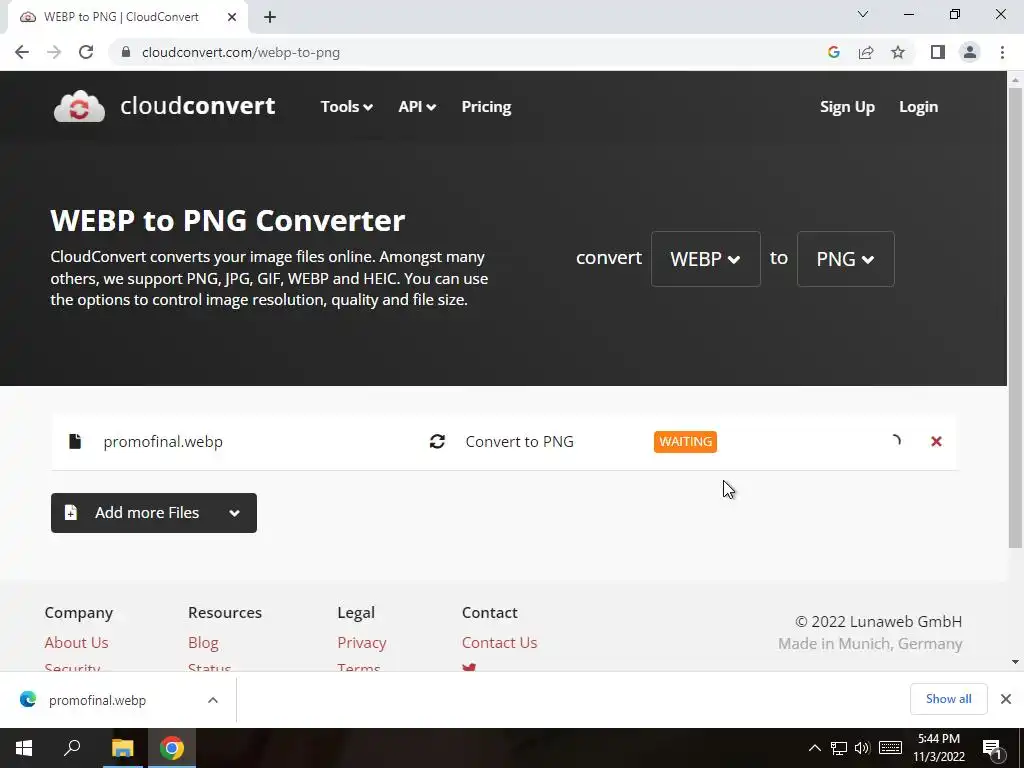This screenshot has width=1024, height=768.
Task: Open the Chrome three-dot menu
Action: (x=1002, y=52)
